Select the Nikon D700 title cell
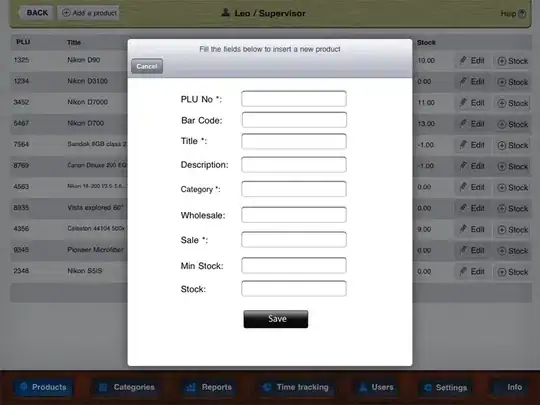 pos(85,123)
